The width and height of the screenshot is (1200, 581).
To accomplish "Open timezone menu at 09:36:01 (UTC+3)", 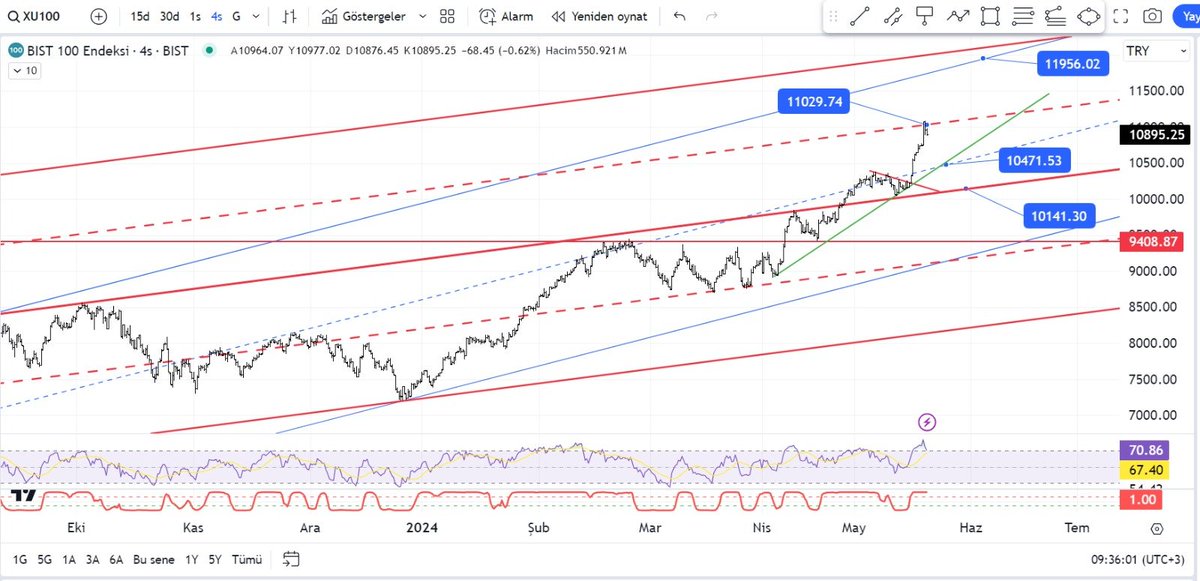I will pos(1139,560).
